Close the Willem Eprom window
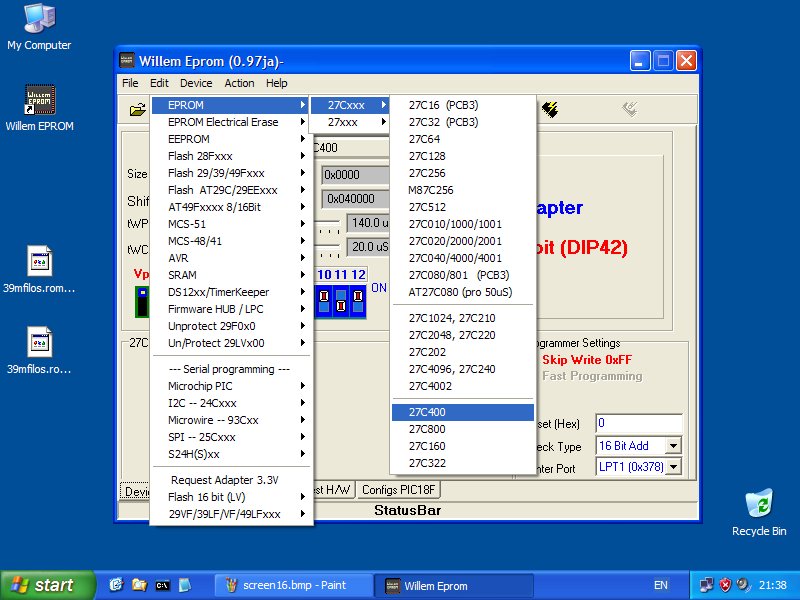Viewport: 800px width, 600px height. tap(686, 61)
